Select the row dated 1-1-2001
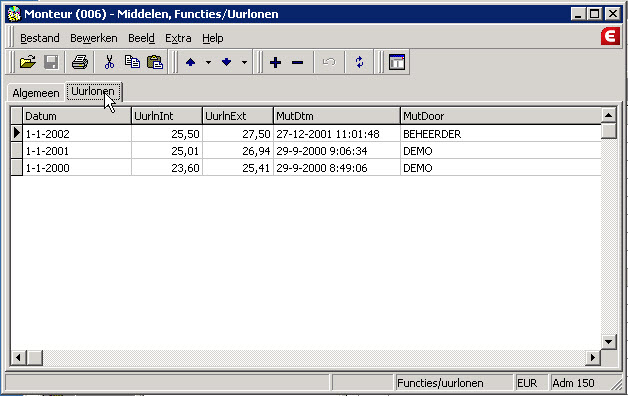Viewport: 628px width, 396px height. 306,151
